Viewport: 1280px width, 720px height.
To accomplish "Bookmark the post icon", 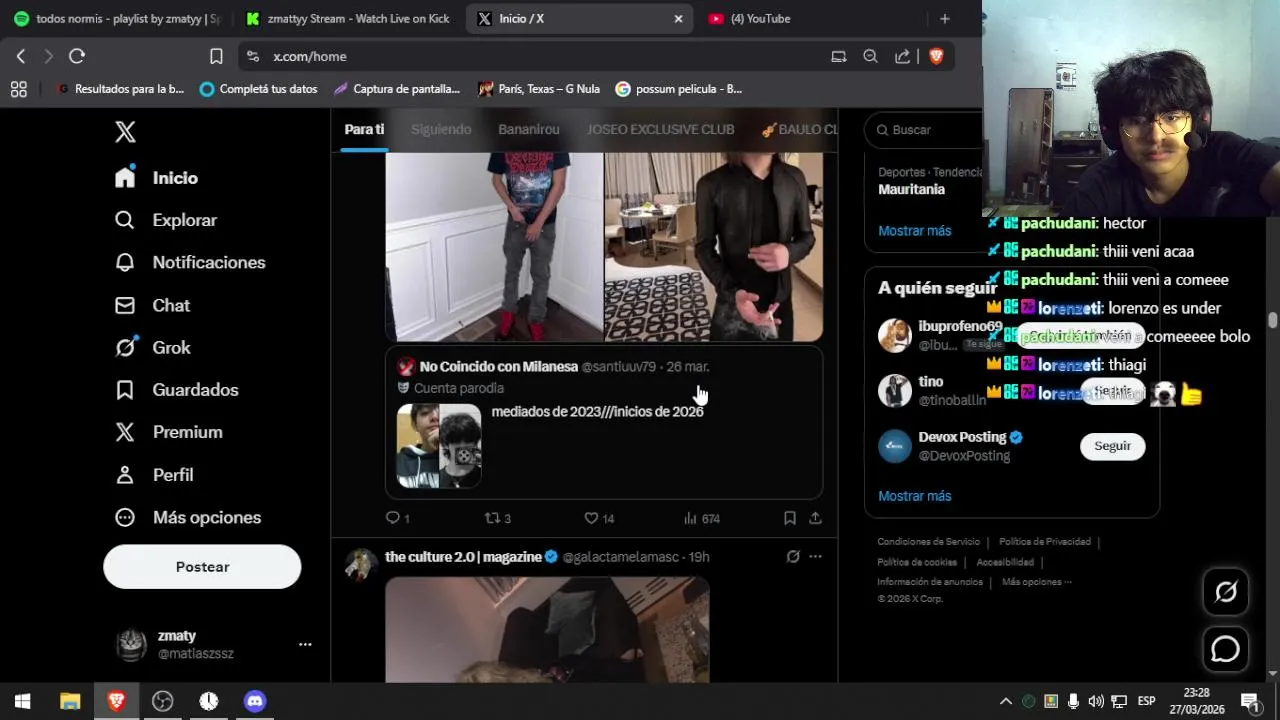I will (x=790, y=518).
